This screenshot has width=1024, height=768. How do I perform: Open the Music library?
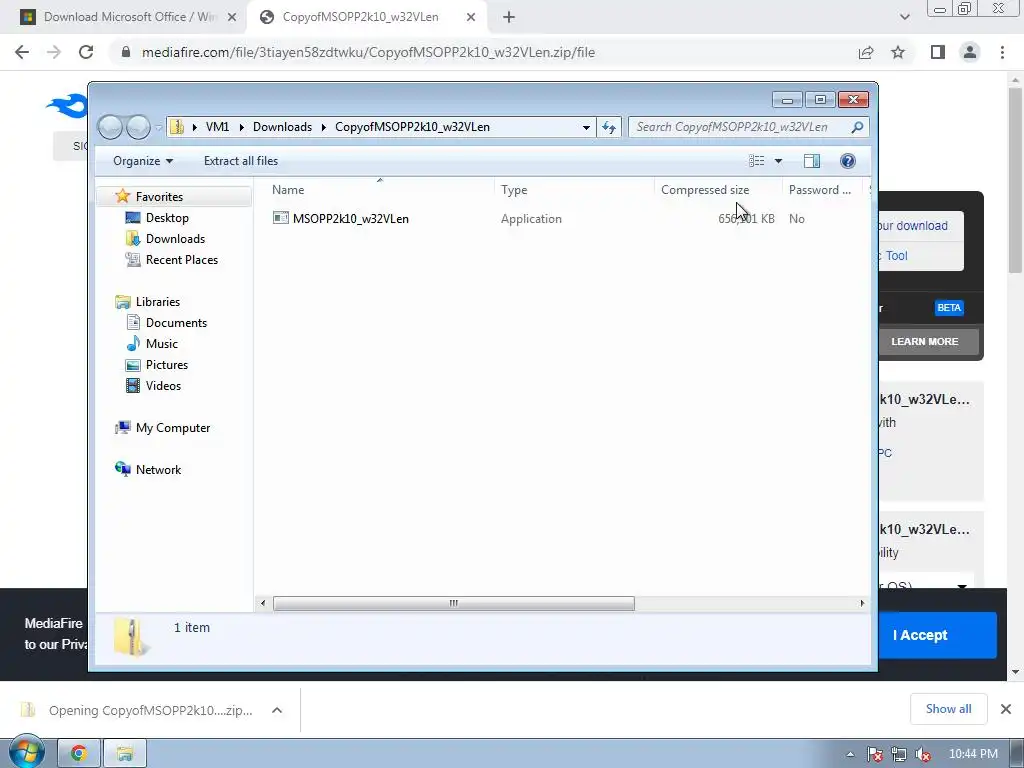pos(161,344)
